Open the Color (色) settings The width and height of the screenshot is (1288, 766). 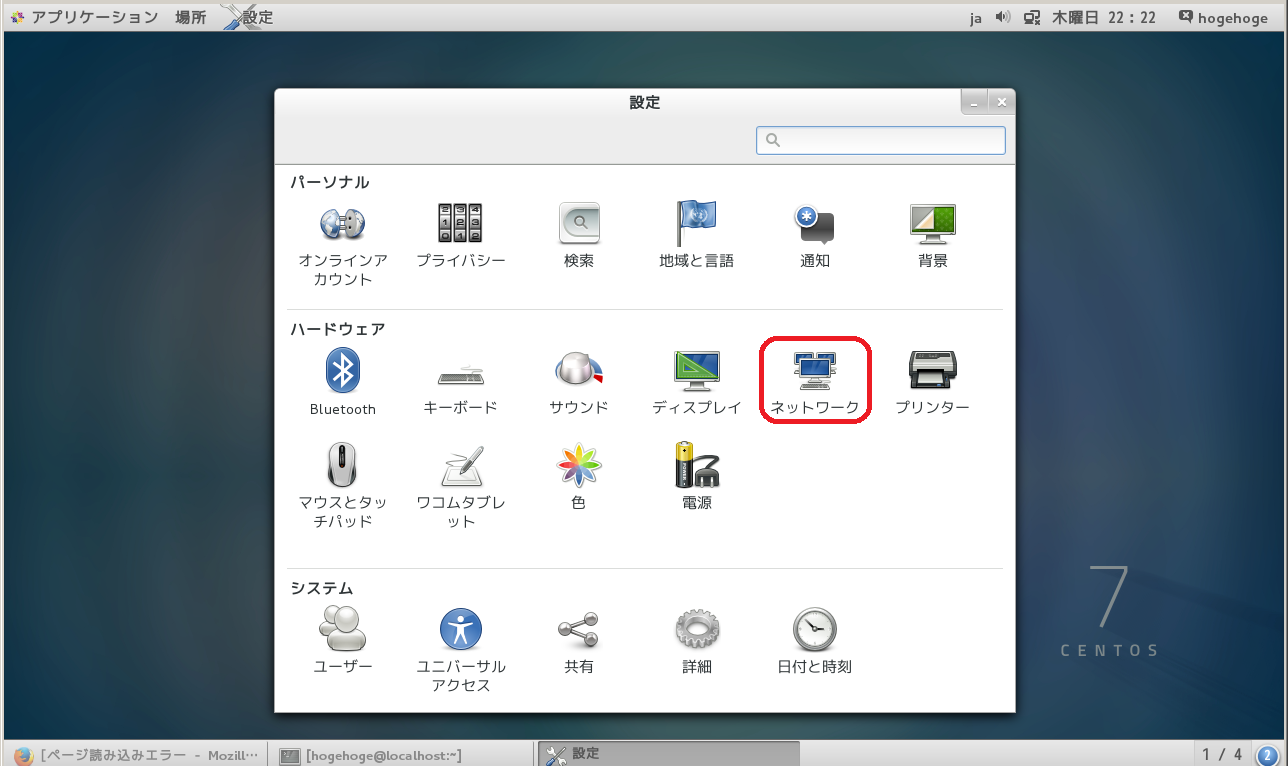[579, 476]
